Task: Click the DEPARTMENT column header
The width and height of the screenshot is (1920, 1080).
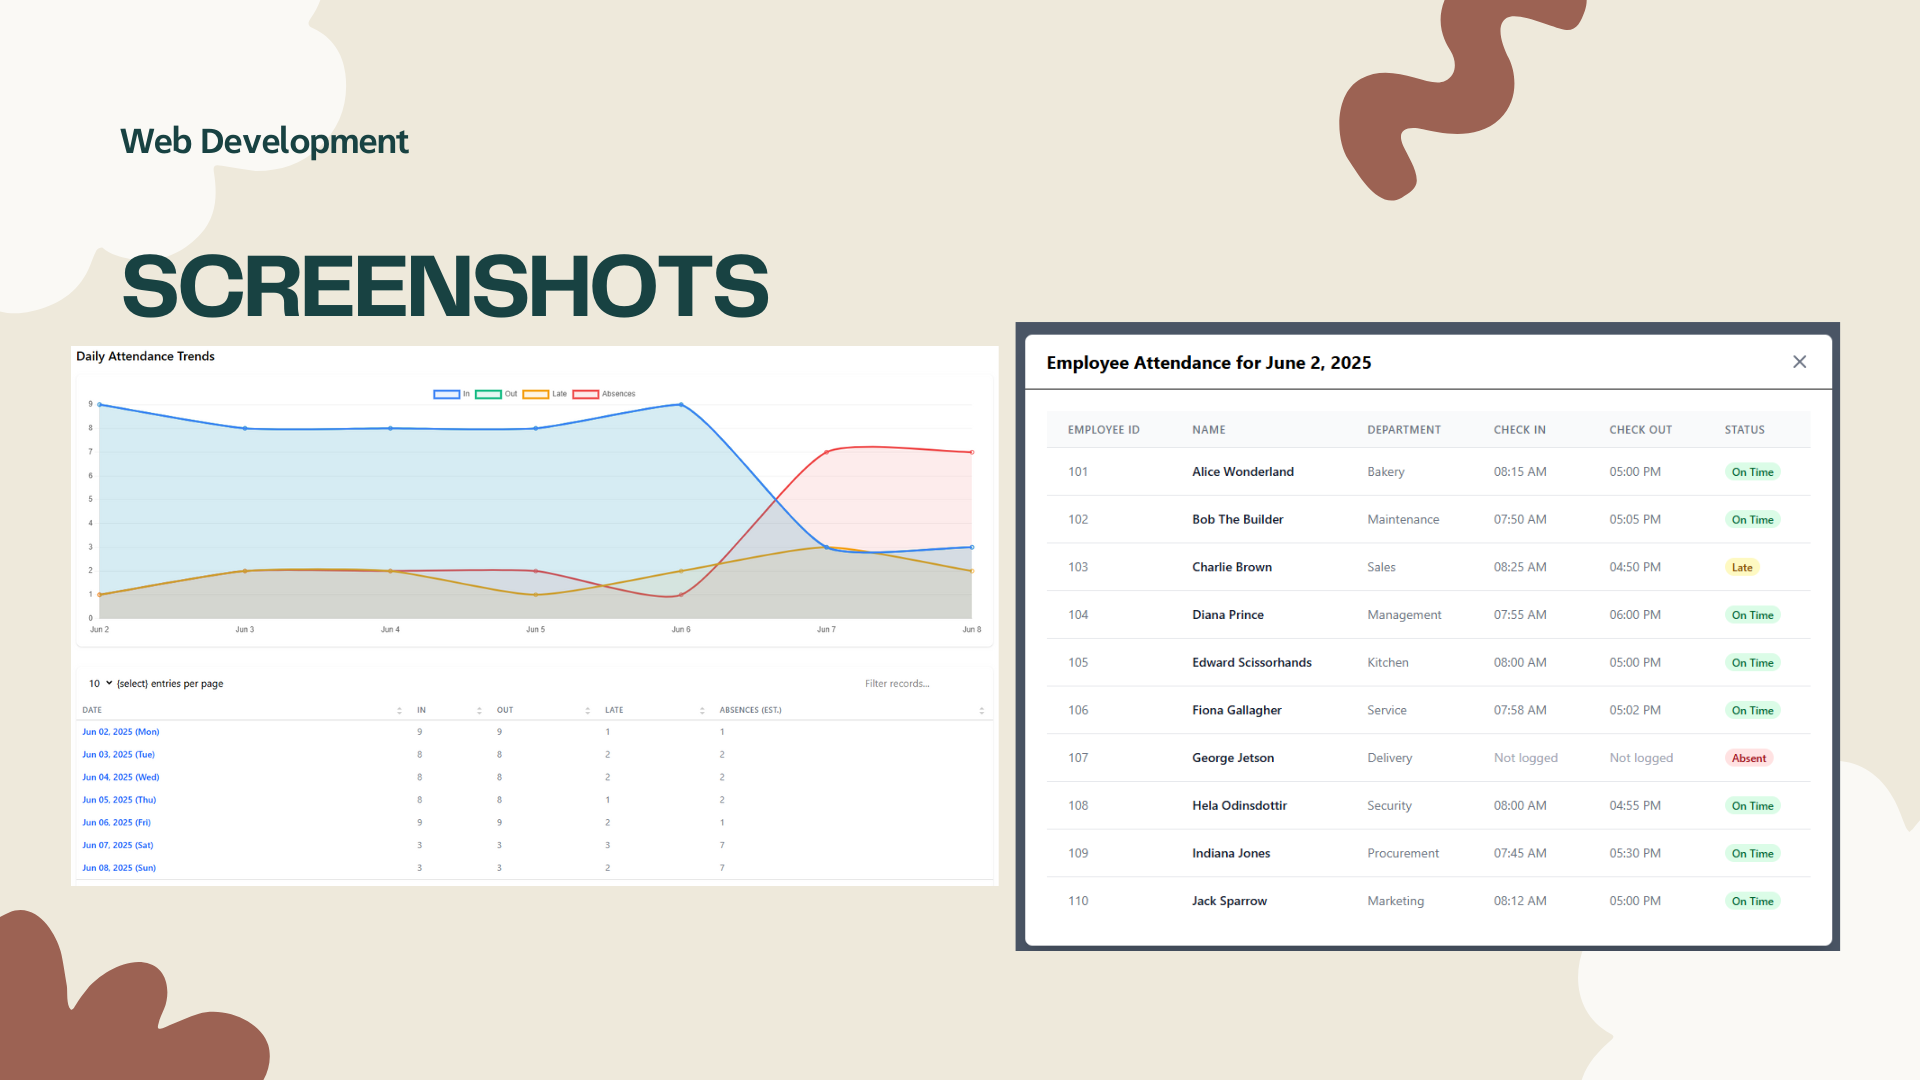Action: click(x=1404, y=429)
